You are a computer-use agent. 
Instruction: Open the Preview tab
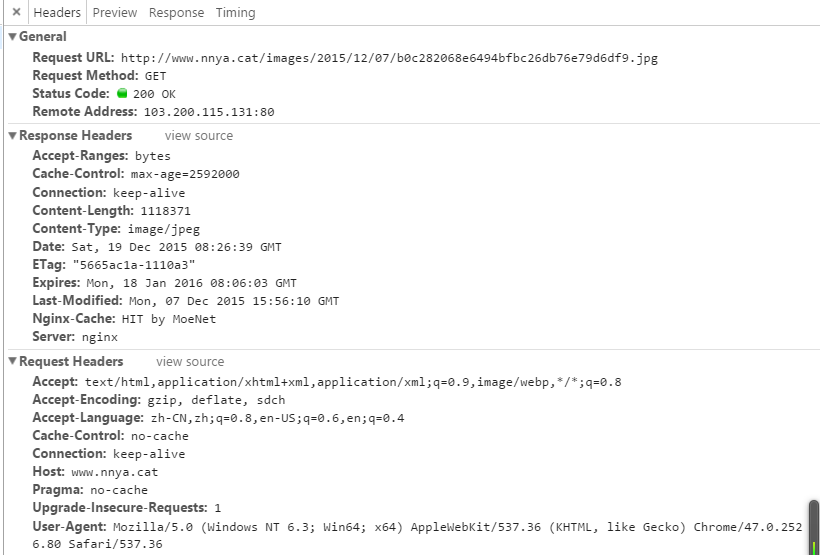[x=115, y=13]
